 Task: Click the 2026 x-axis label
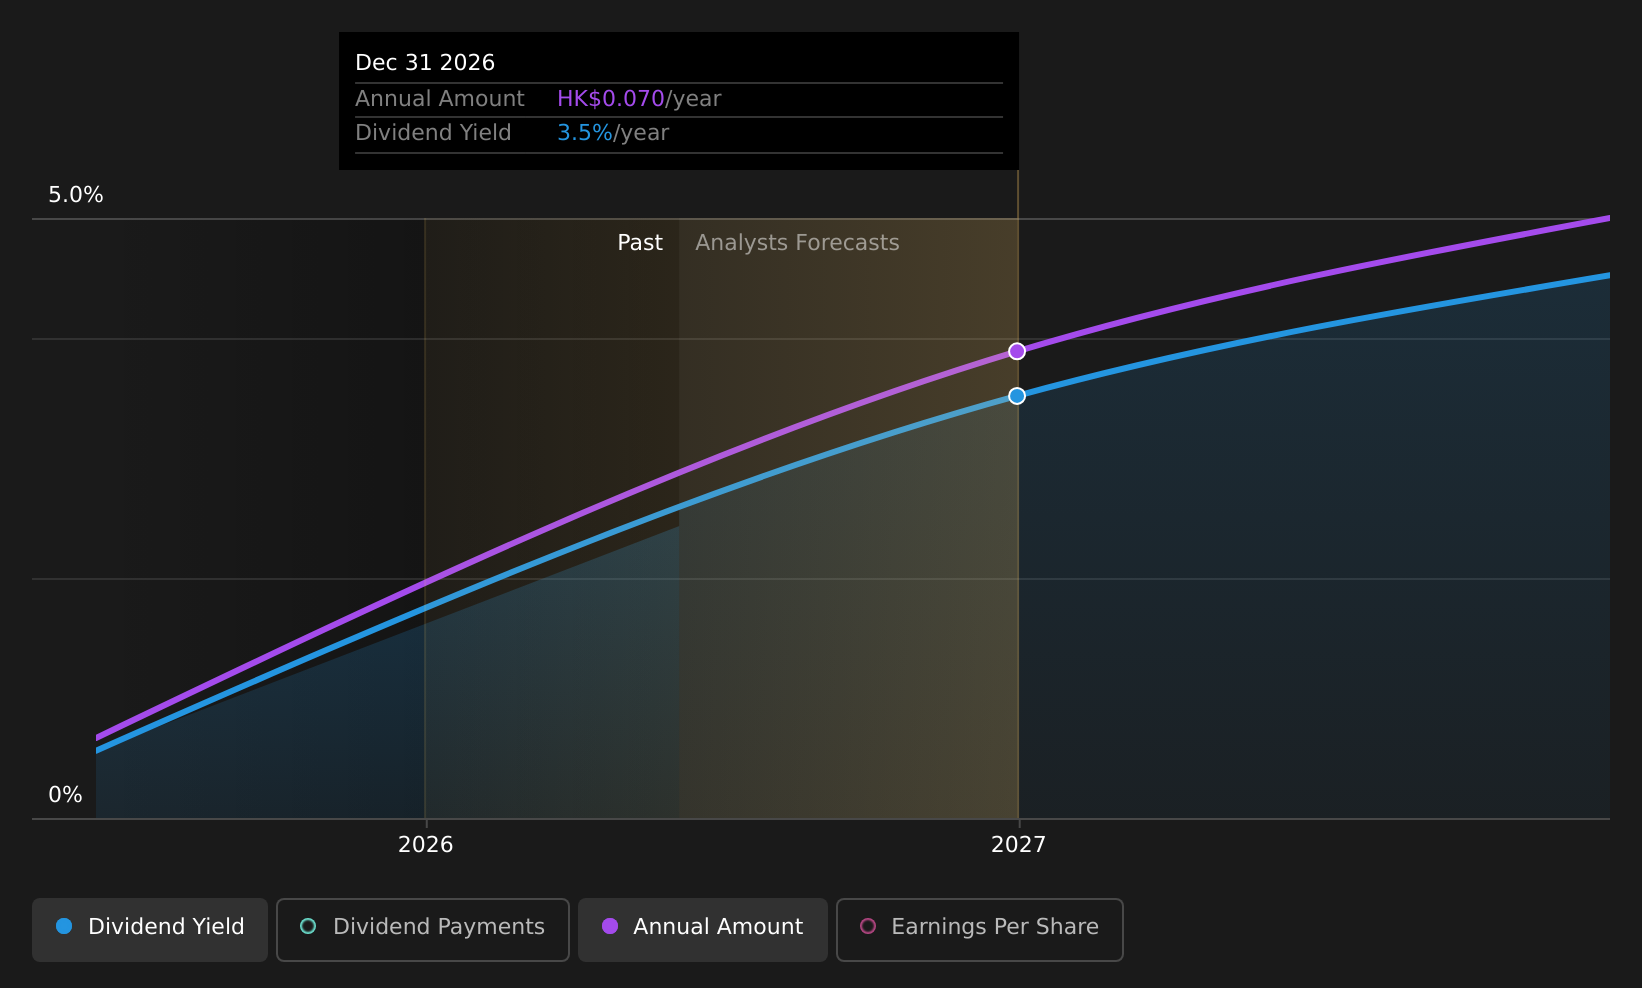(x=426, y=845)
